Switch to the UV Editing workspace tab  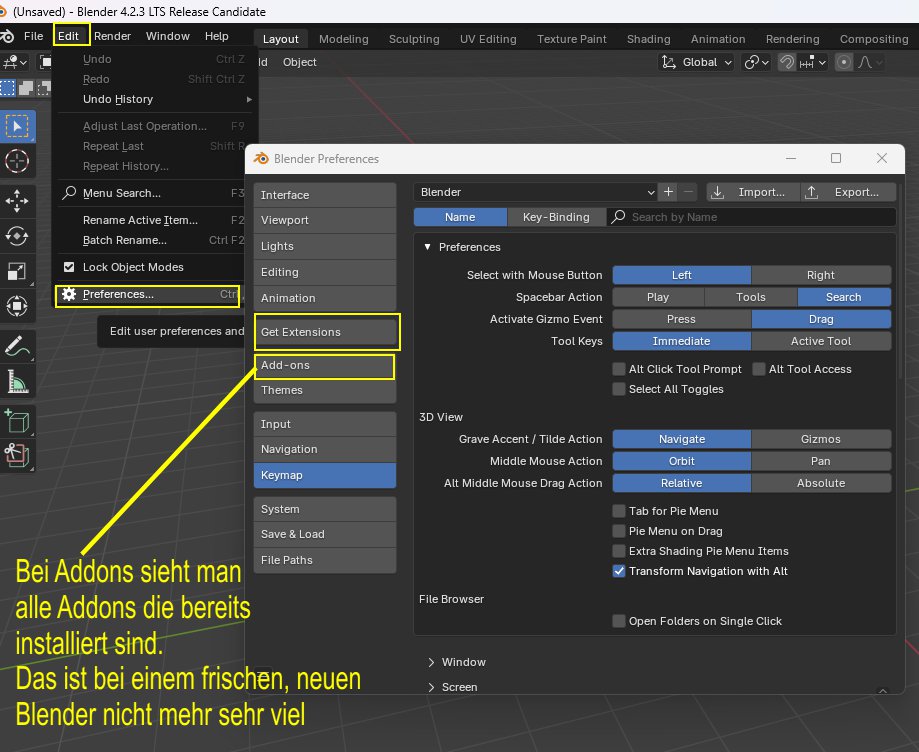point(488,39)
